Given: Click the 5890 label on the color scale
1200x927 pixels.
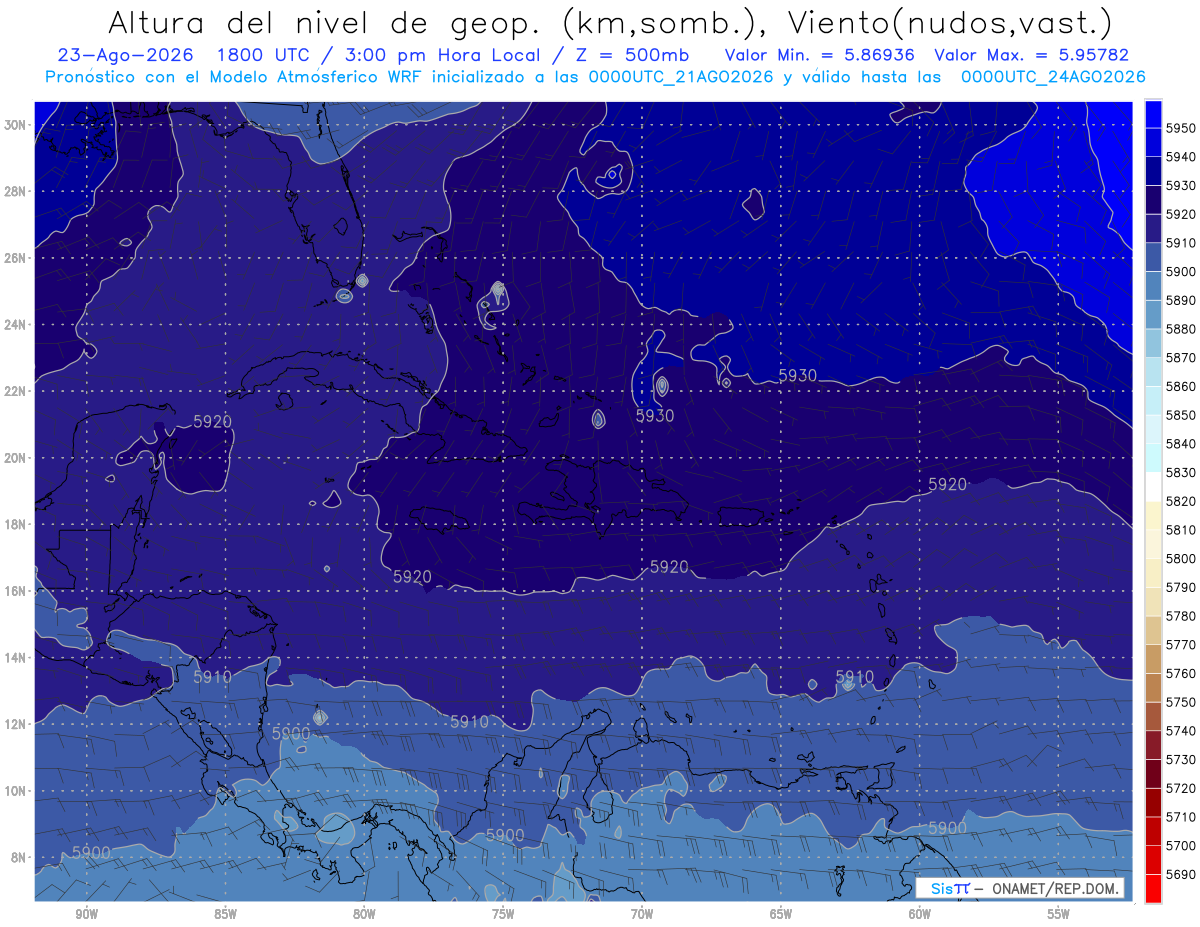Looking at the screenshot, I should tap(1180, 300).
